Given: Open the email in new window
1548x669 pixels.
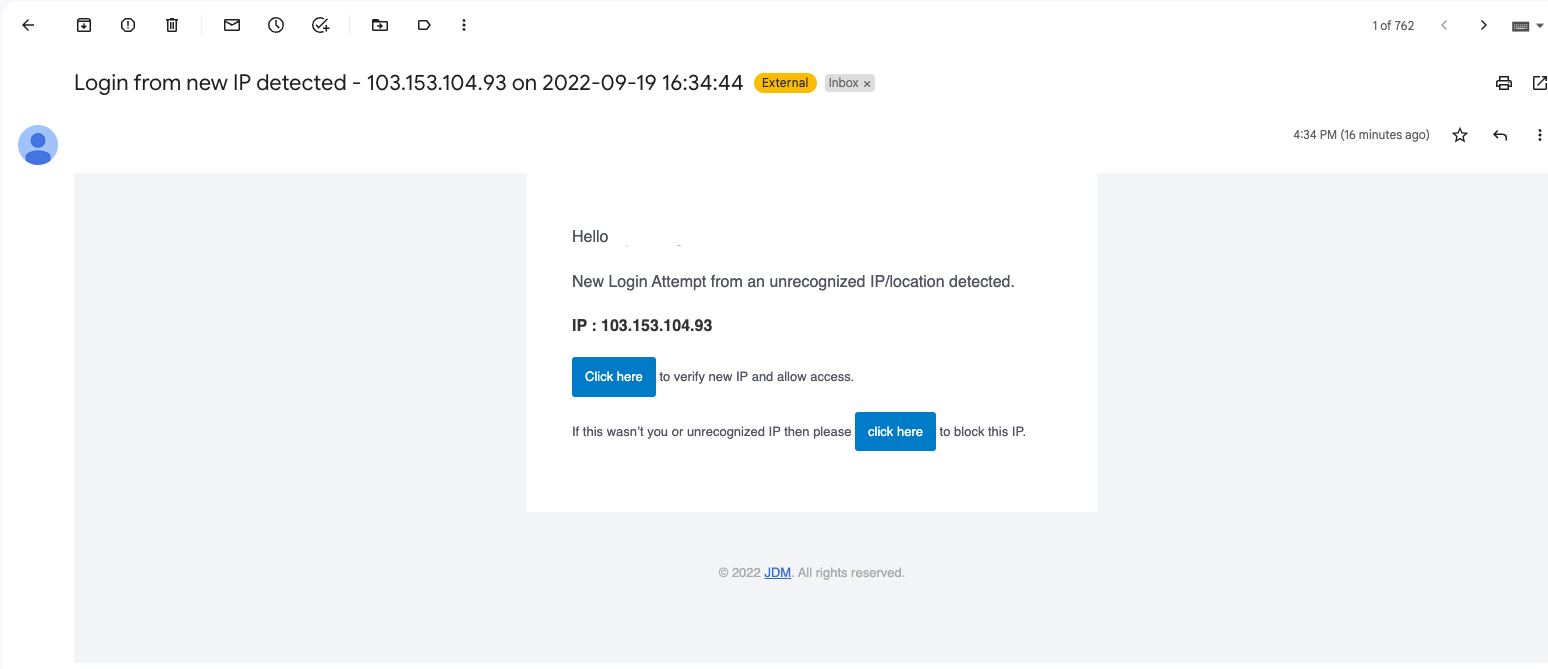Looking at the screenshot, I should 1539,83.
